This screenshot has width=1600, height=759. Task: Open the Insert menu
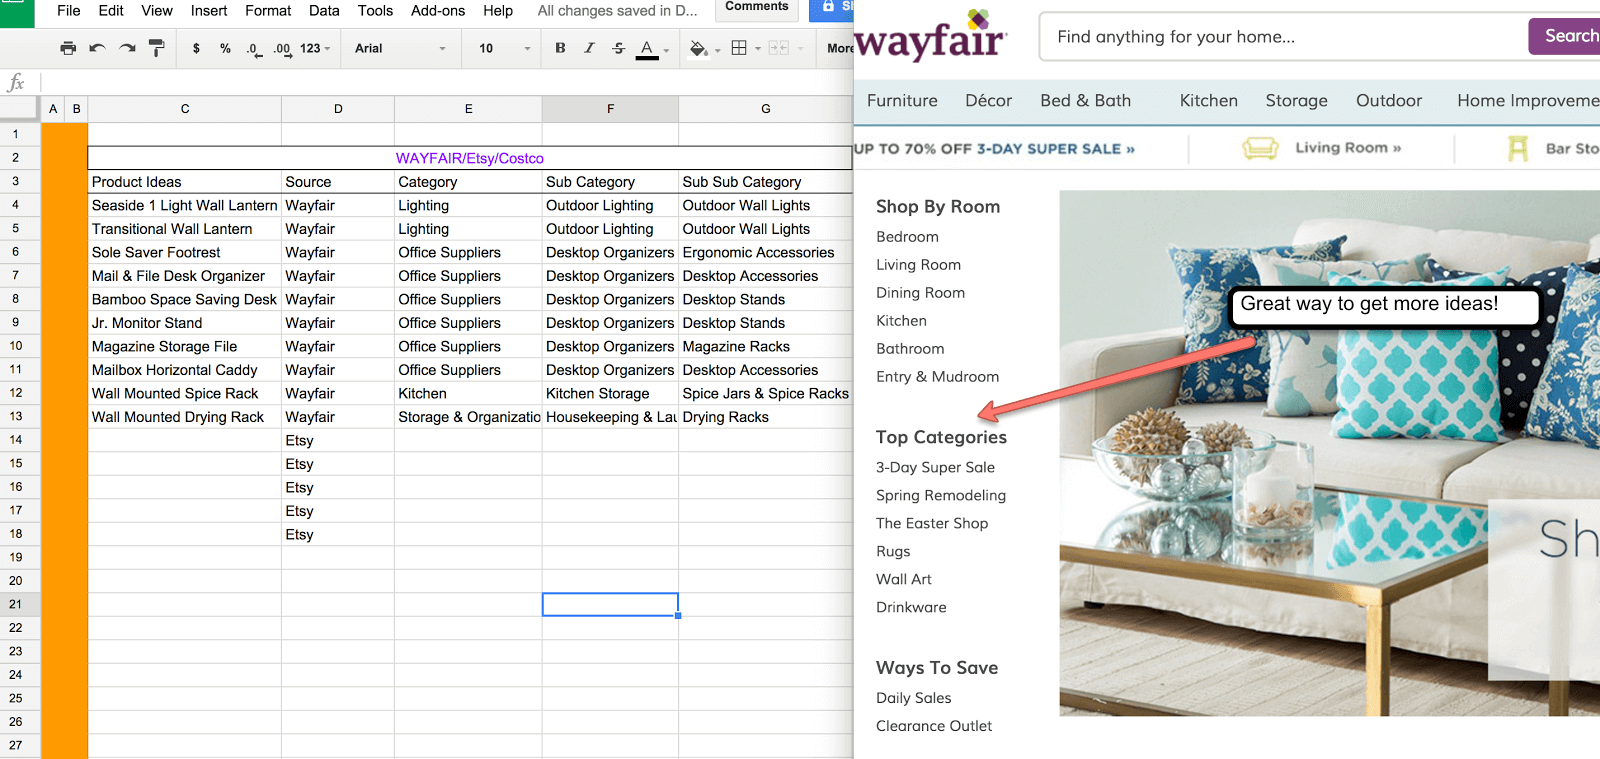209,11
